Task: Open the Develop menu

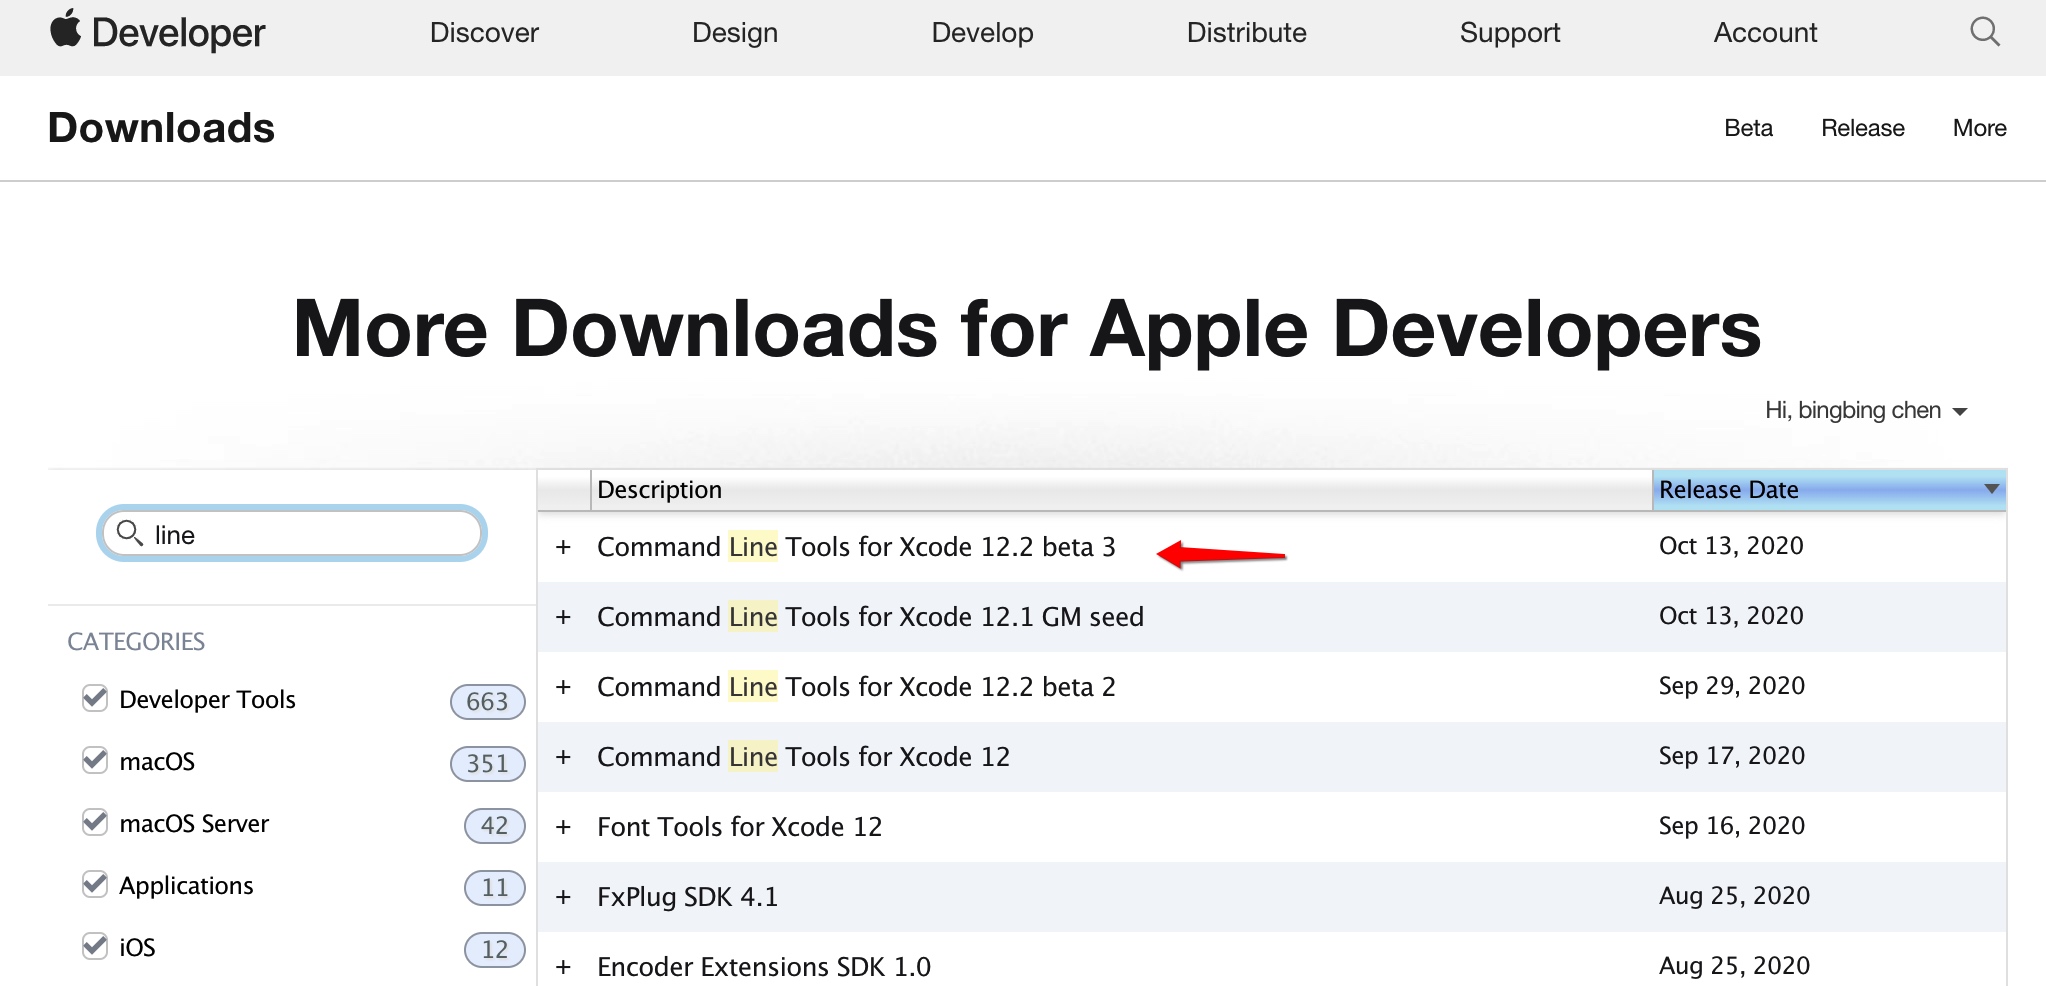Action: pos(982,33)
